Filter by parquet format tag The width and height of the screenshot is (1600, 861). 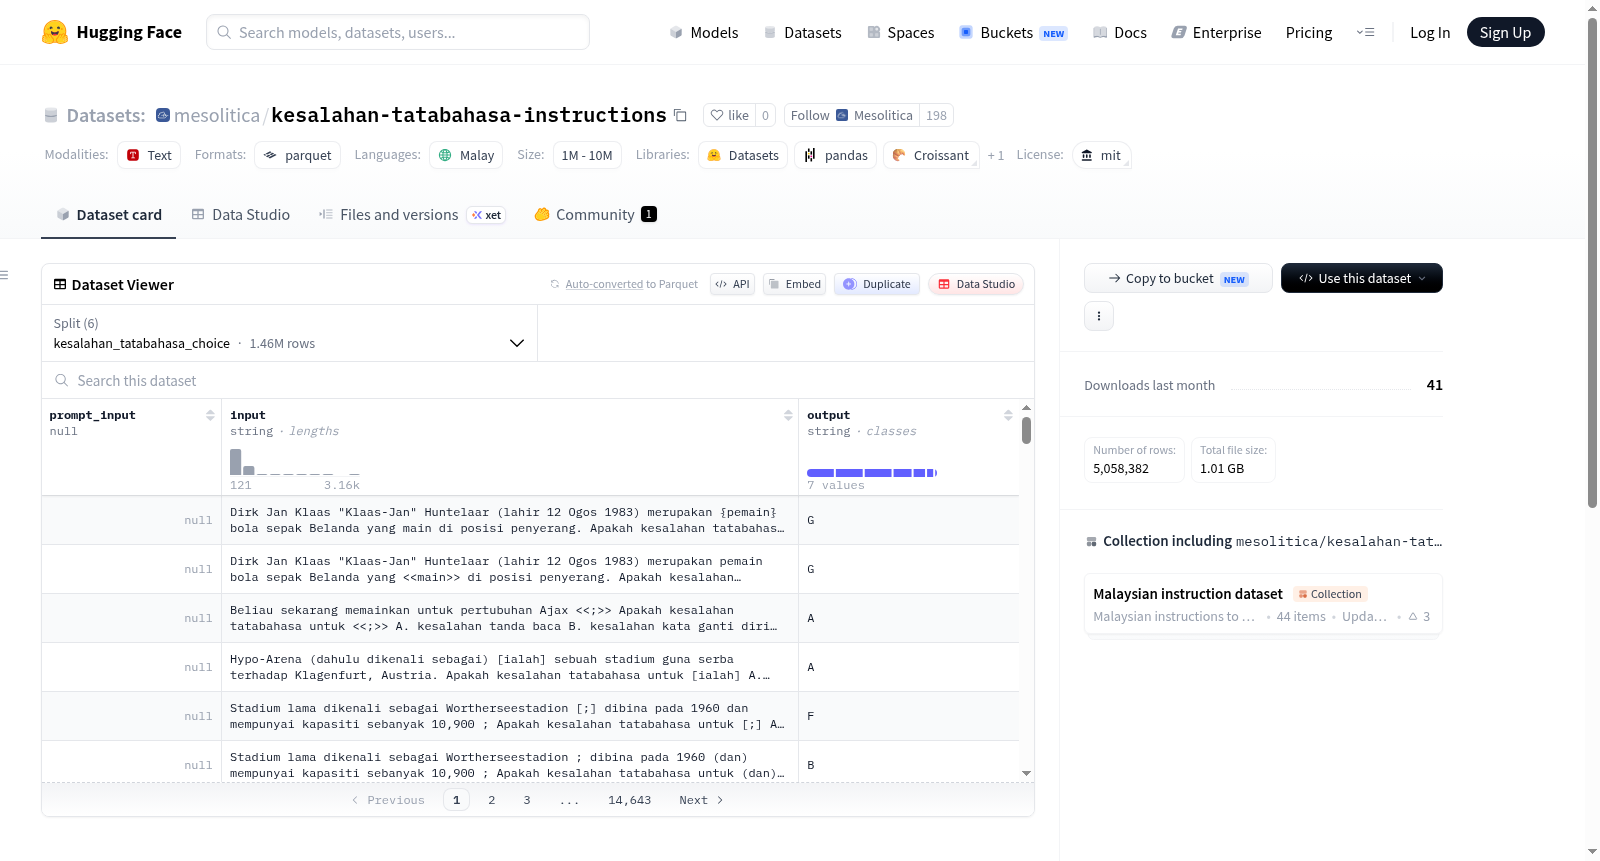tap(298, 155)
